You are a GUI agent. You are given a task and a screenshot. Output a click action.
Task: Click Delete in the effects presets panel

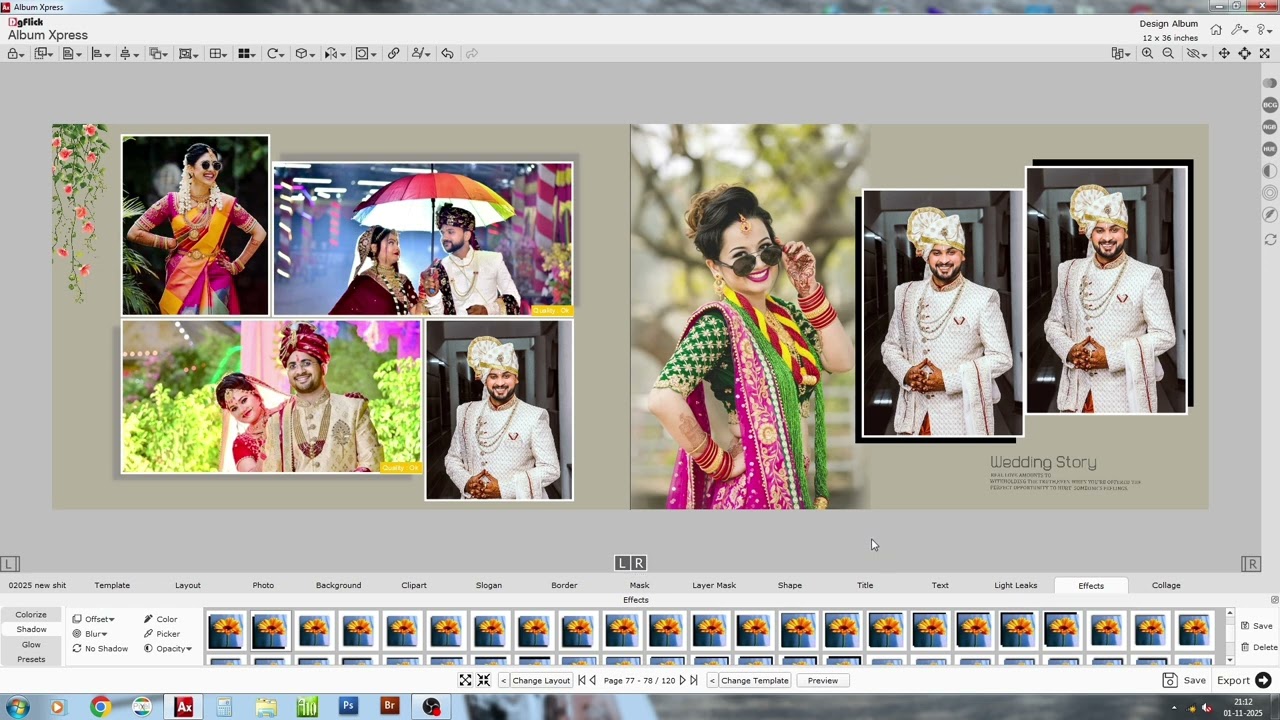pyautogui.click(x=1258, y=647)
